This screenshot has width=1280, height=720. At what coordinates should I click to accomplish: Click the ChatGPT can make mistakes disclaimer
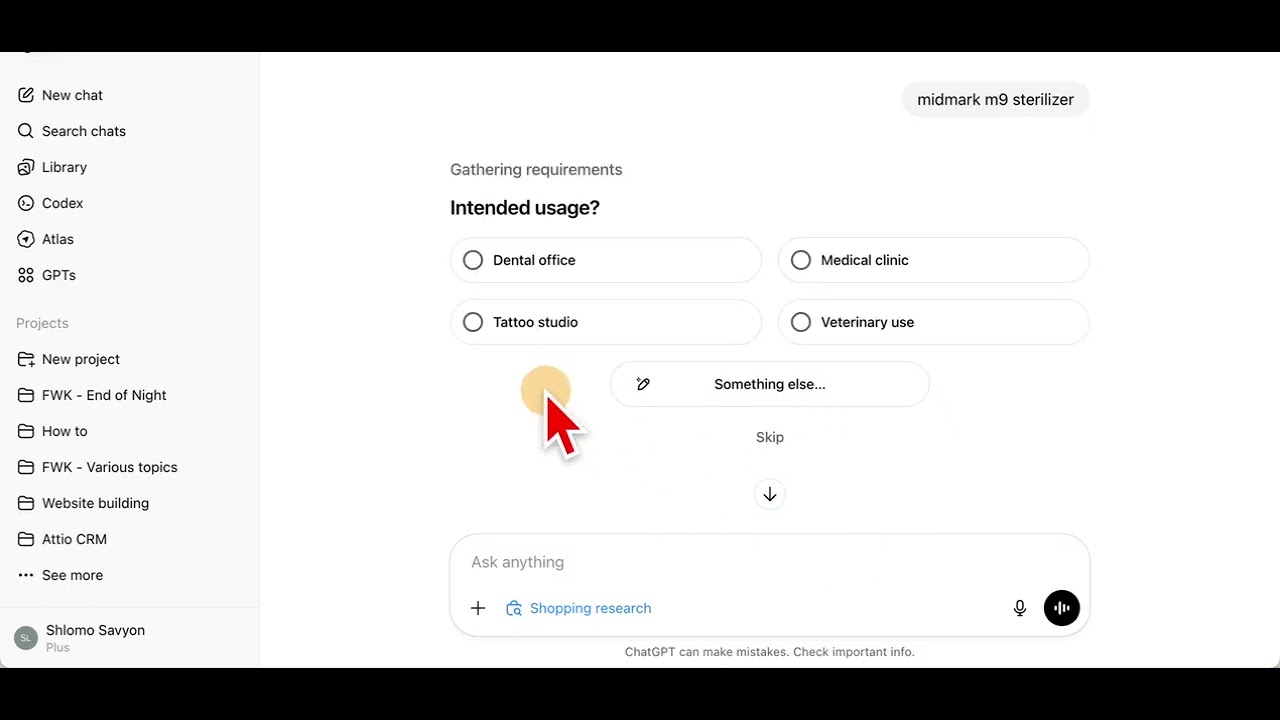(770, 652)
